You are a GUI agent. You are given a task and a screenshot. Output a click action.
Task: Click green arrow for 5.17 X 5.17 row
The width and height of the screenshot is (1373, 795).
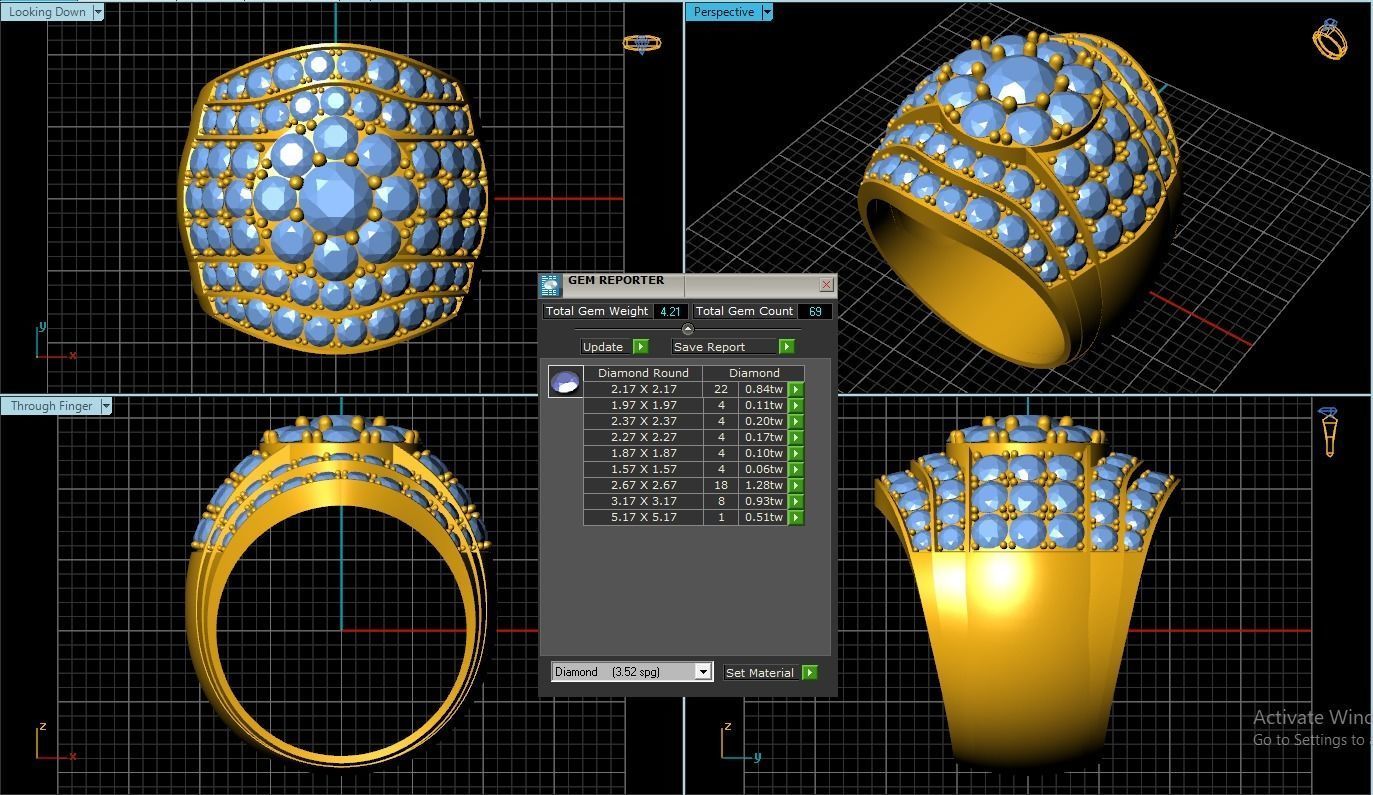click(x=796, y=517)
